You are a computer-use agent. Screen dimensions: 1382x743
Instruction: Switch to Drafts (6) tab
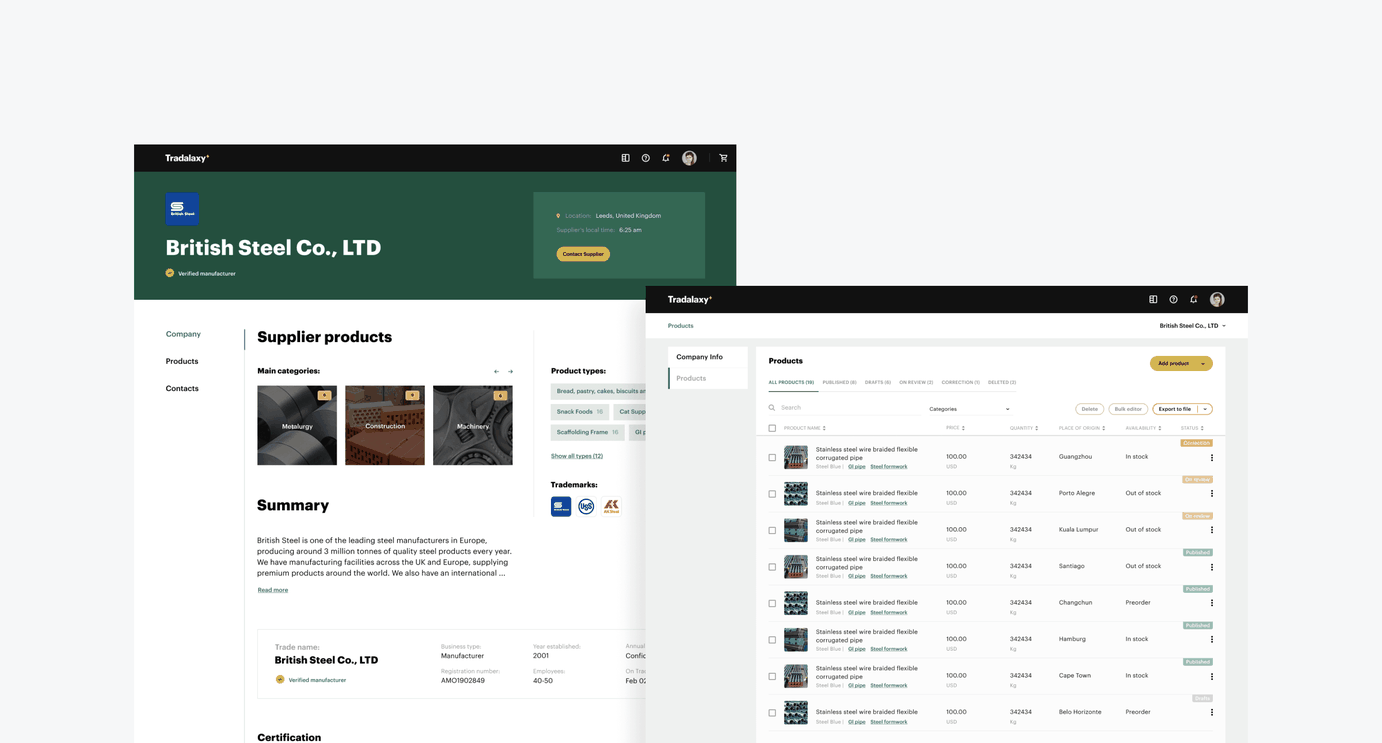click(x=878, y=382)
